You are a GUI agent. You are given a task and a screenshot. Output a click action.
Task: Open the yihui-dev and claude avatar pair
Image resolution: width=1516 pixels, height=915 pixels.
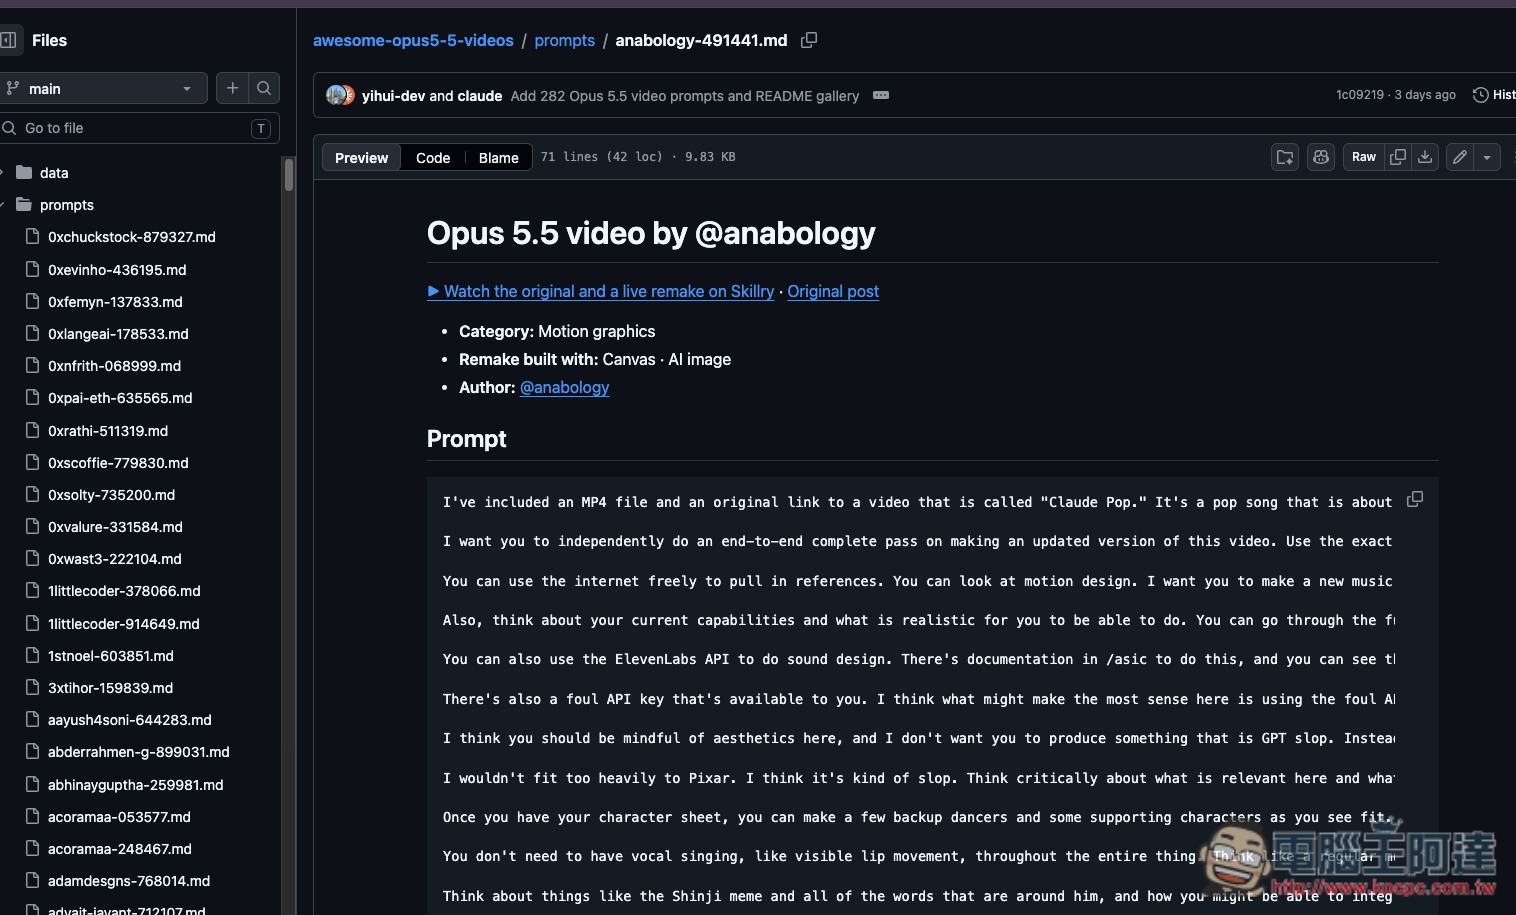point(340,96)
